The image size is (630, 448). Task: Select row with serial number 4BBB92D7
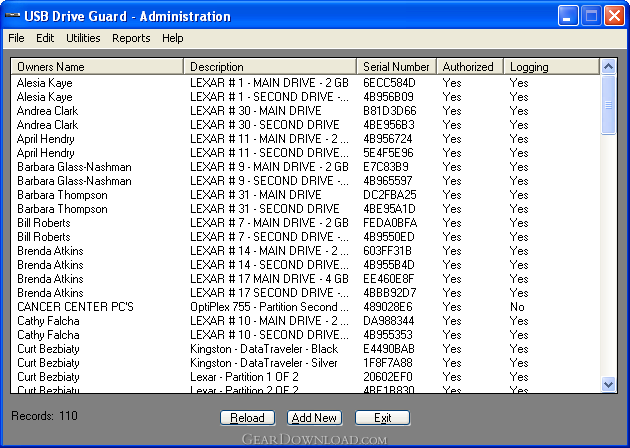305,293
